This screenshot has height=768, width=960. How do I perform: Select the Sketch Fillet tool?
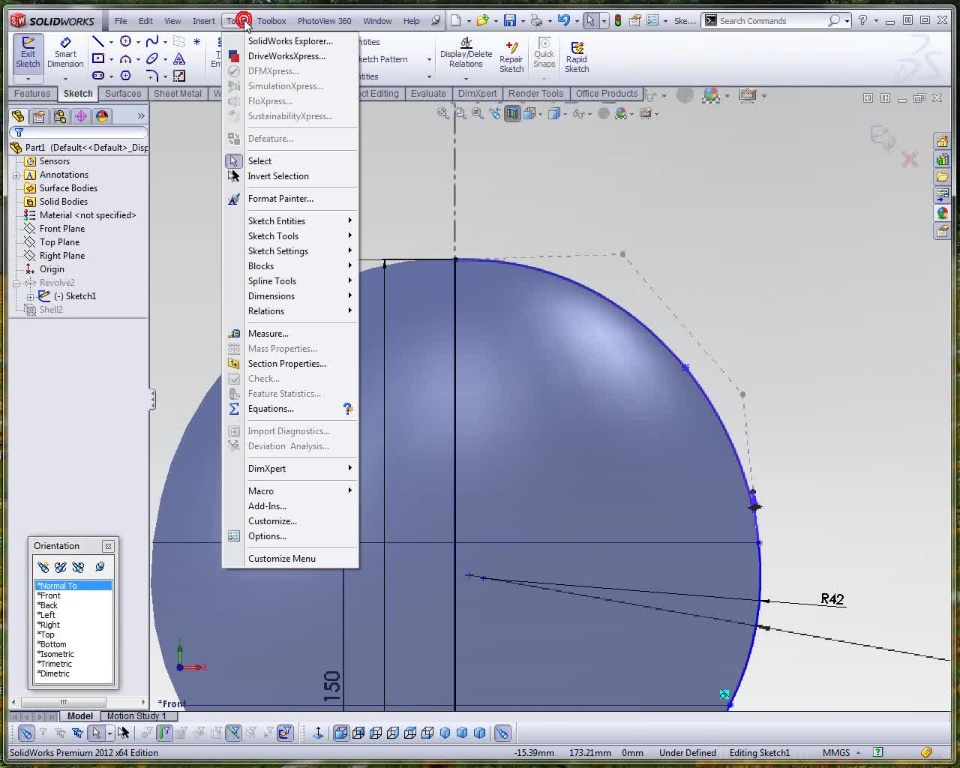pyautogui.click(x=152, y=75)
